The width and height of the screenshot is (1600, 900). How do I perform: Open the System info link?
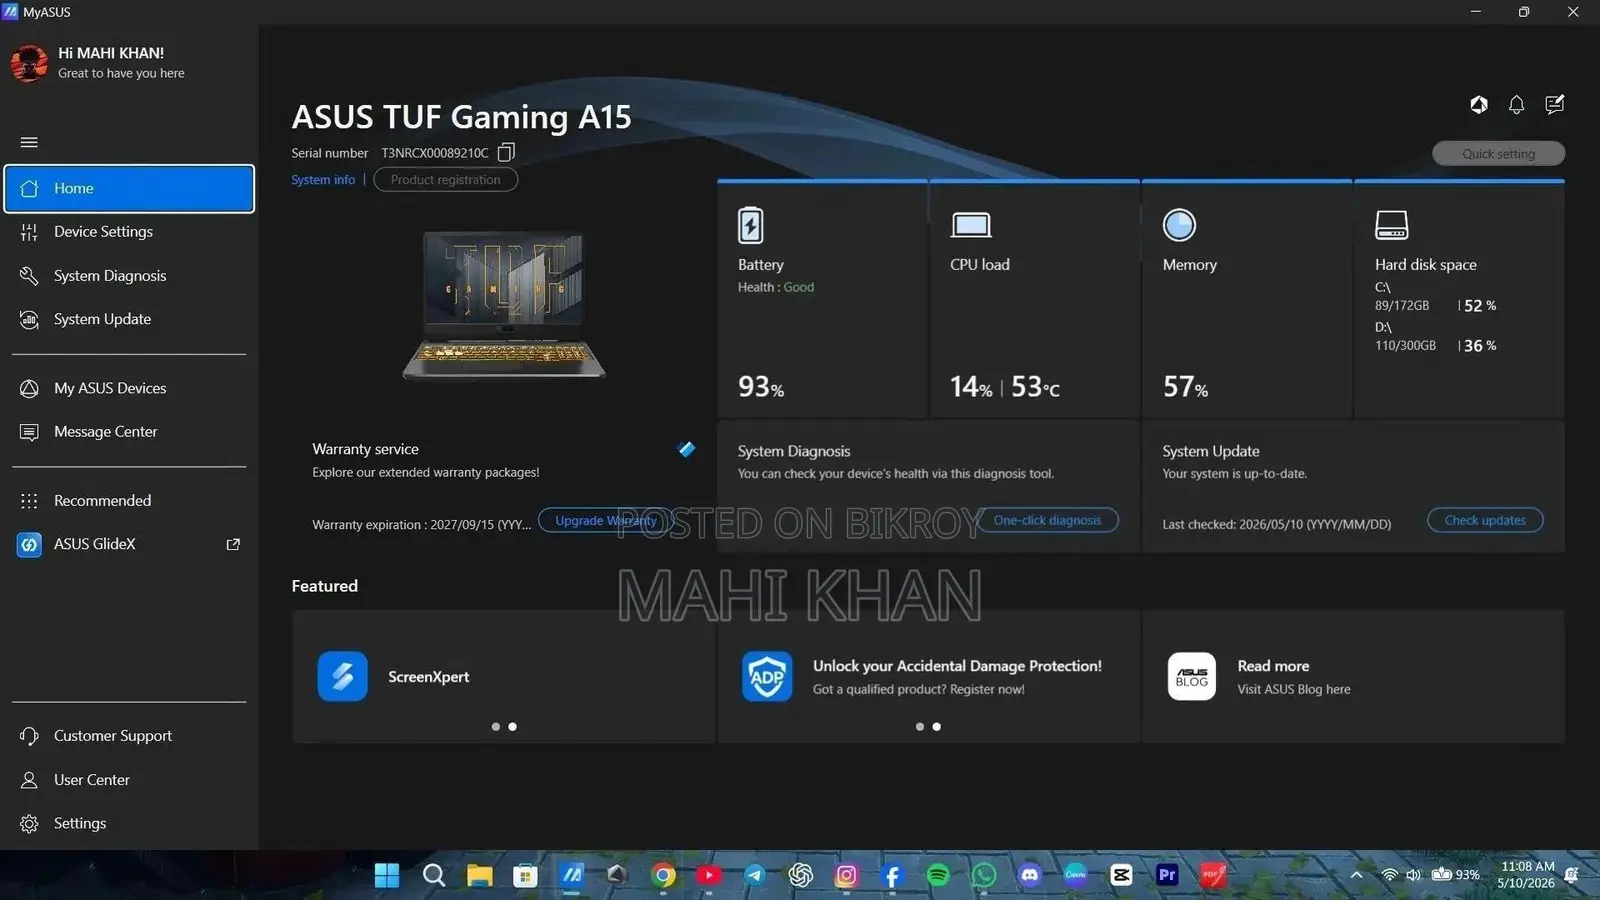[x=323, y=180]
